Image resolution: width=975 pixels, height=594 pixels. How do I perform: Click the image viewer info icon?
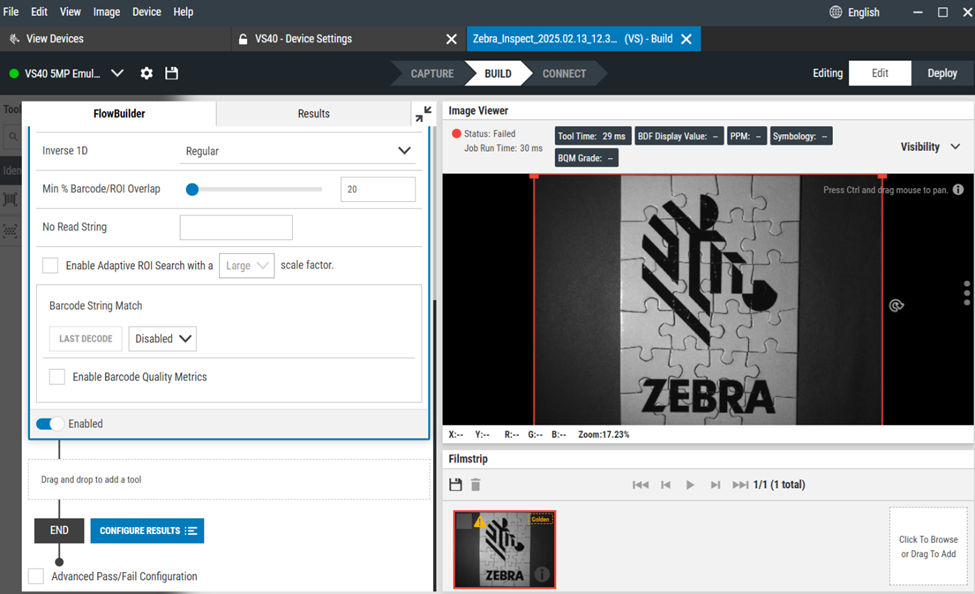pyautogui.click(x=958, y=189)
